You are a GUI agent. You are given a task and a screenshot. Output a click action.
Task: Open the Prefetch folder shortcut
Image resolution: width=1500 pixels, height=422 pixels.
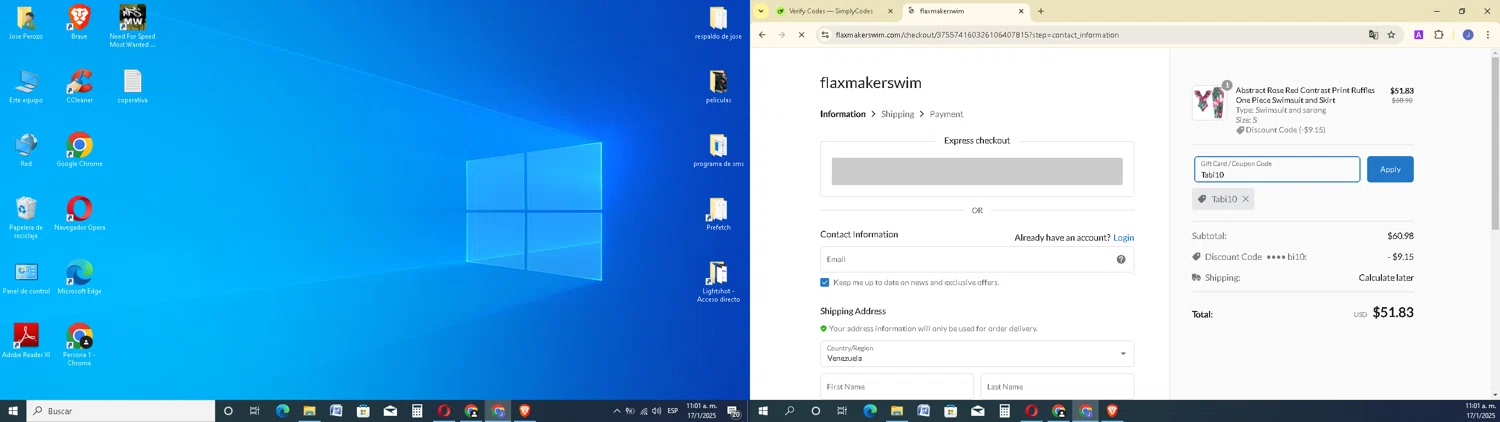(x=718, y=213)
